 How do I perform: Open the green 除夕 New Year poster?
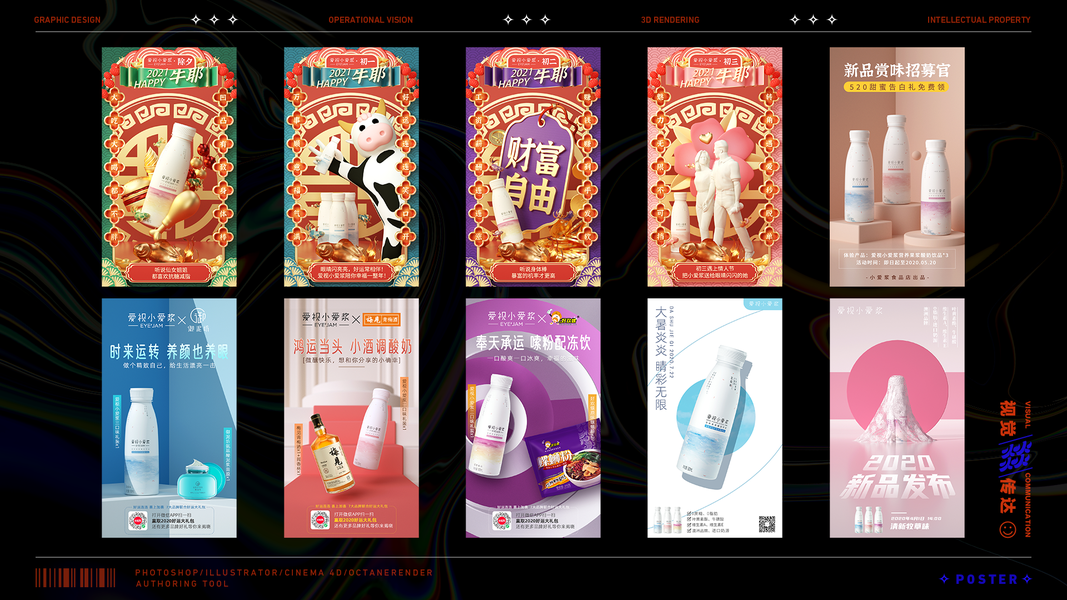point(169,167)
